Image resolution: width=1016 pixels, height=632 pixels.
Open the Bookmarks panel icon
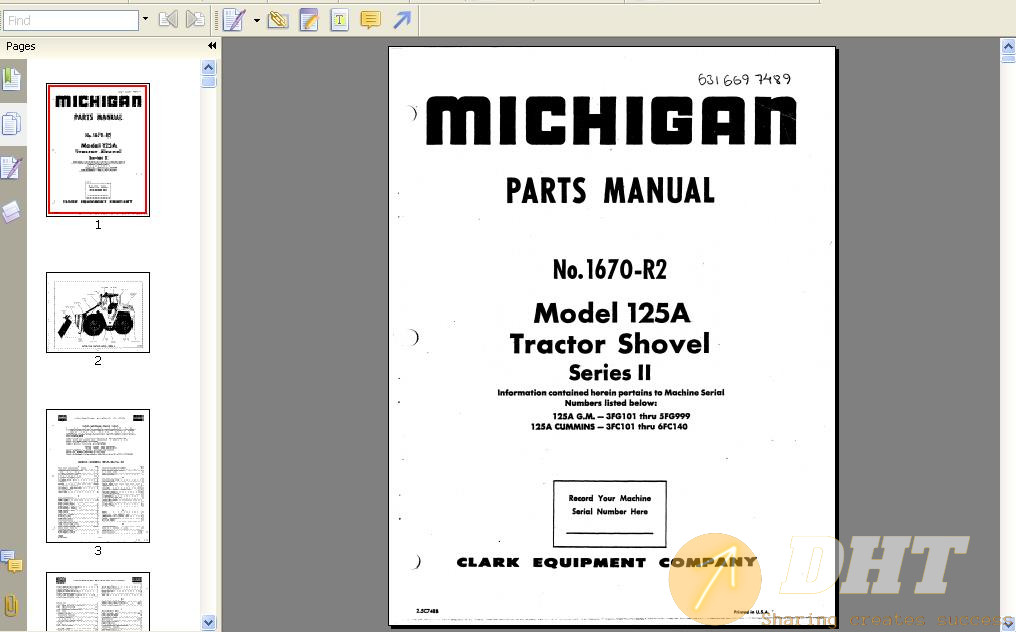coord(12,80)
